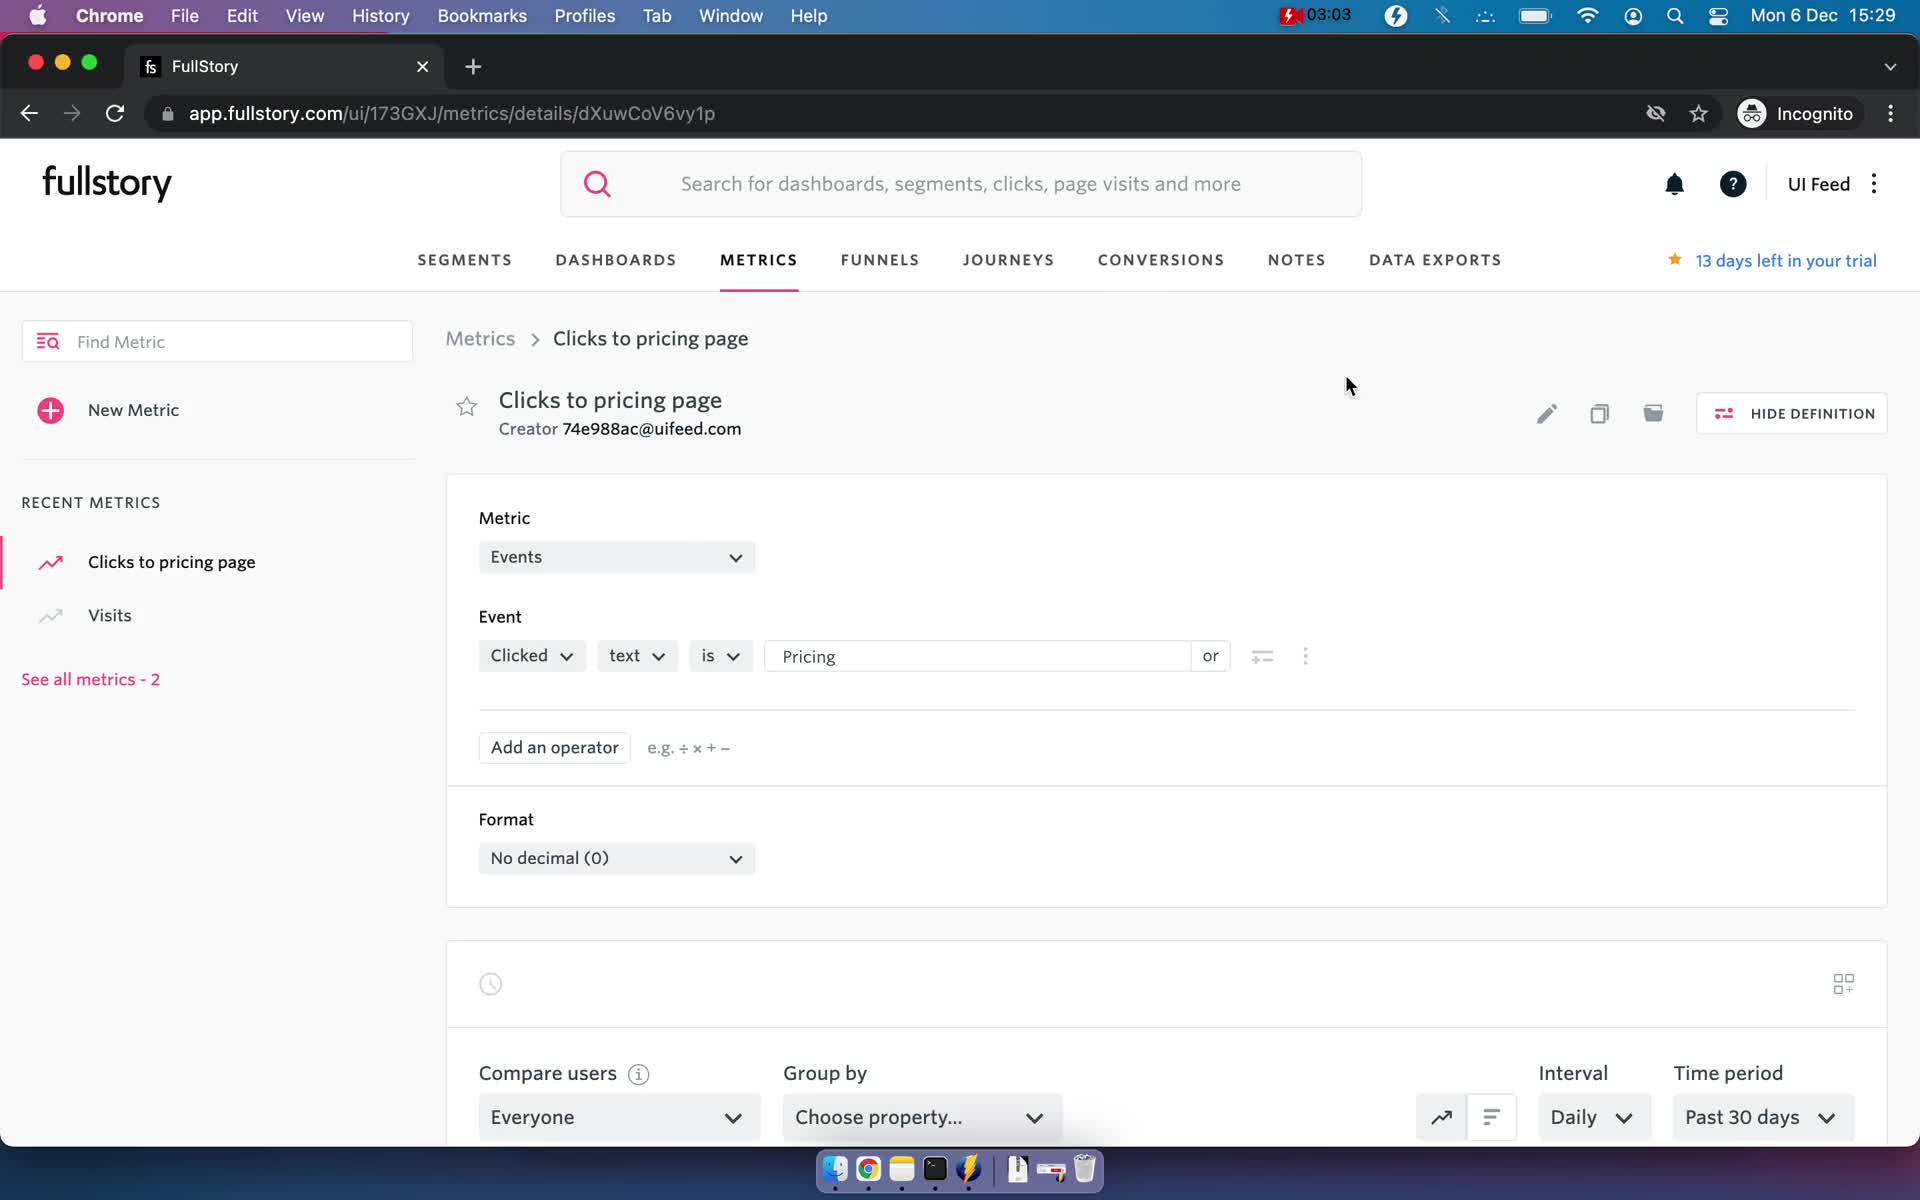Select the FUNNELS tab

879,260
